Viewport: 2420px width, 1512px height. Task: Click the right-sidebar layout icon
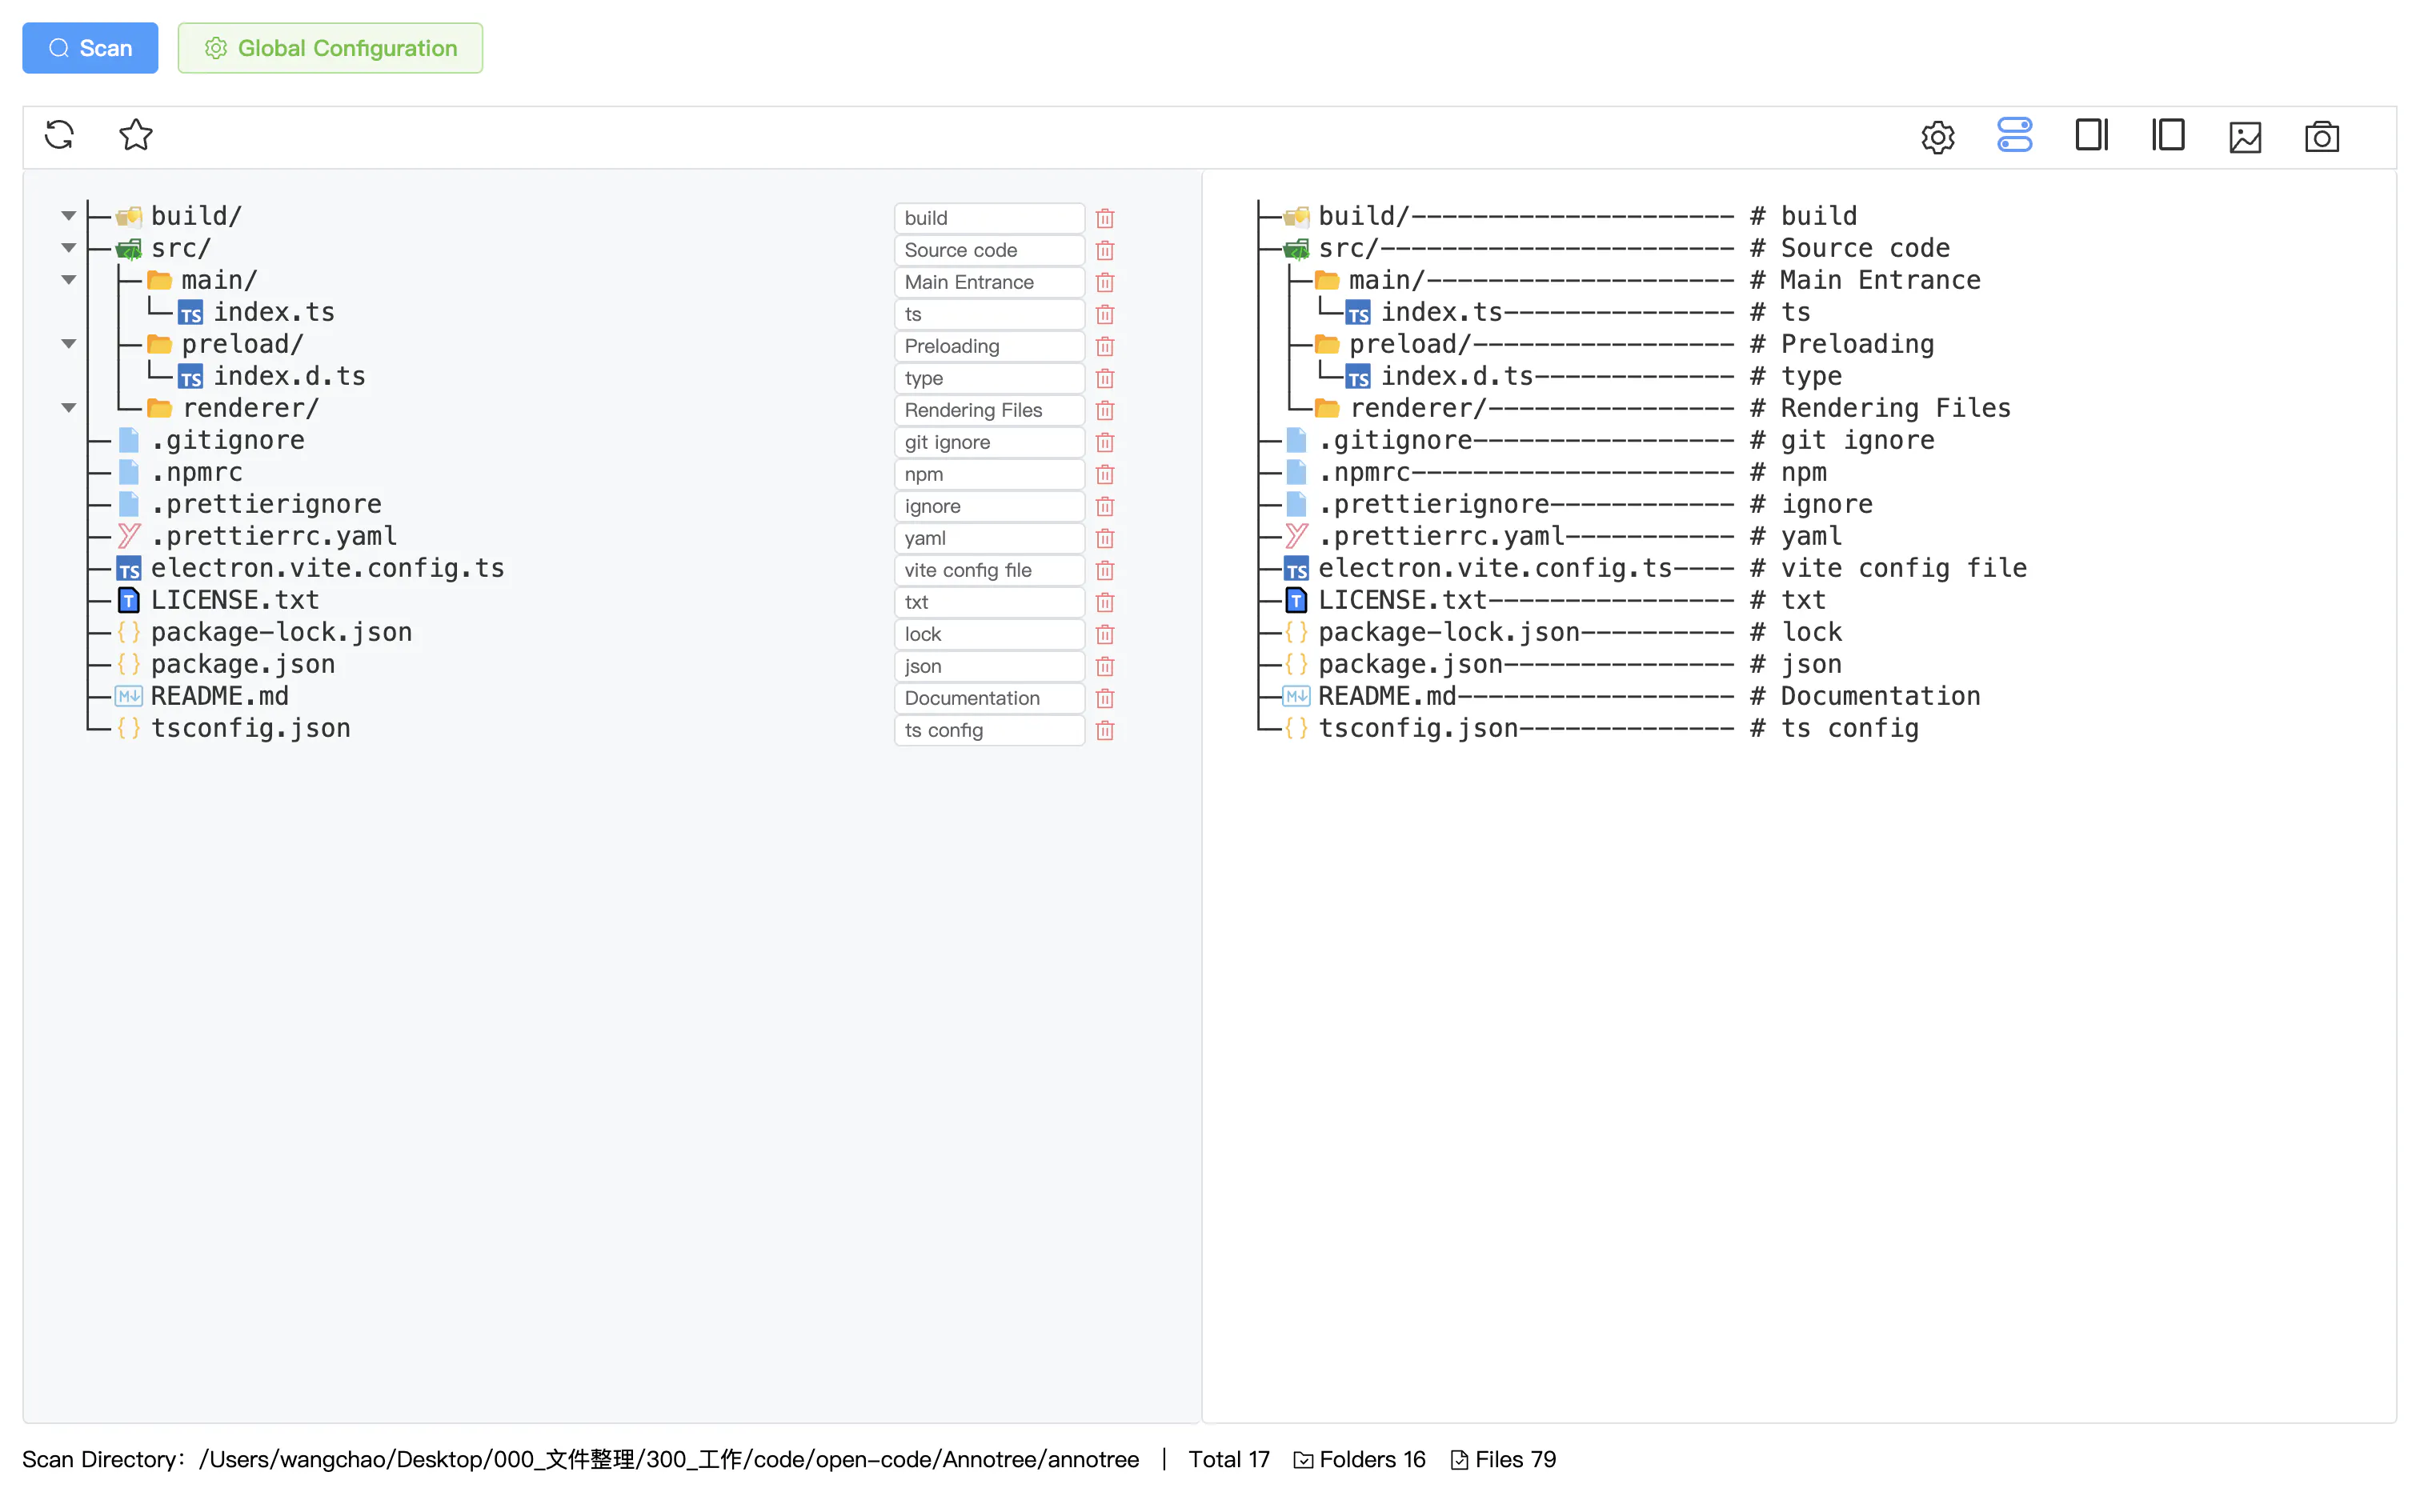[2092, 135]
